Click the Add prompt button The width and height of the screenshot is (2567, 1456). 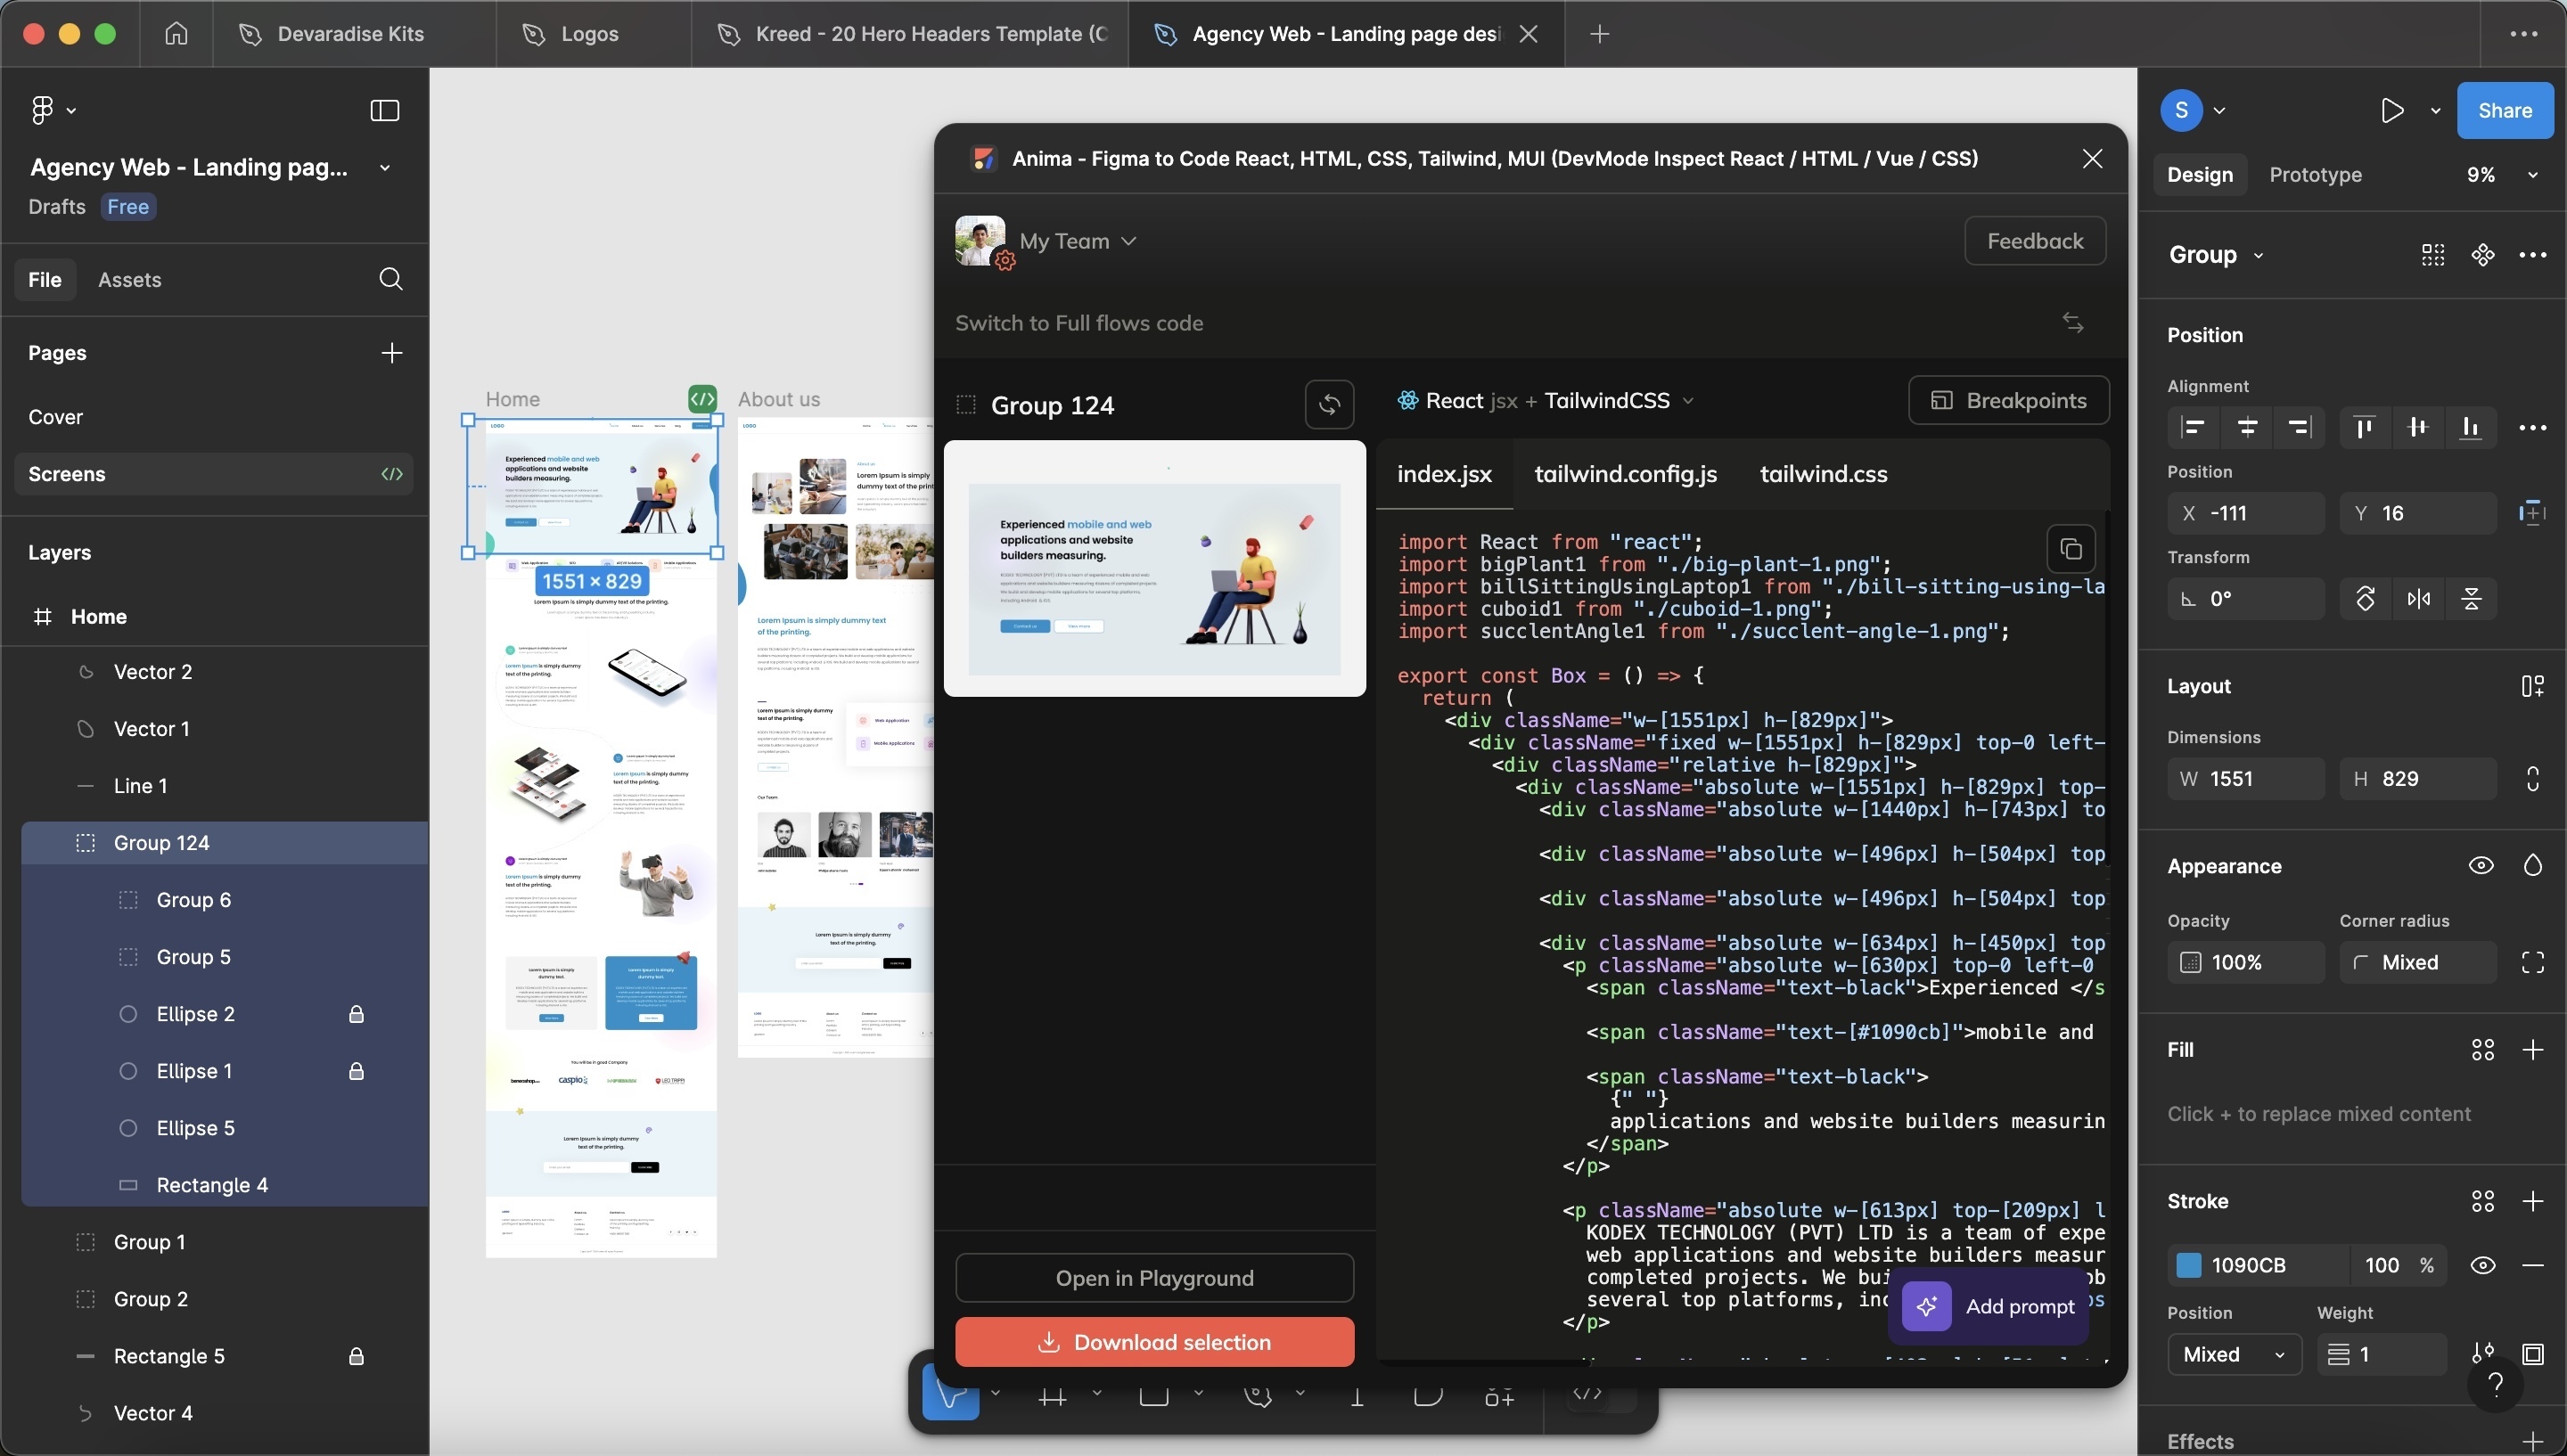(1988, 1307)
